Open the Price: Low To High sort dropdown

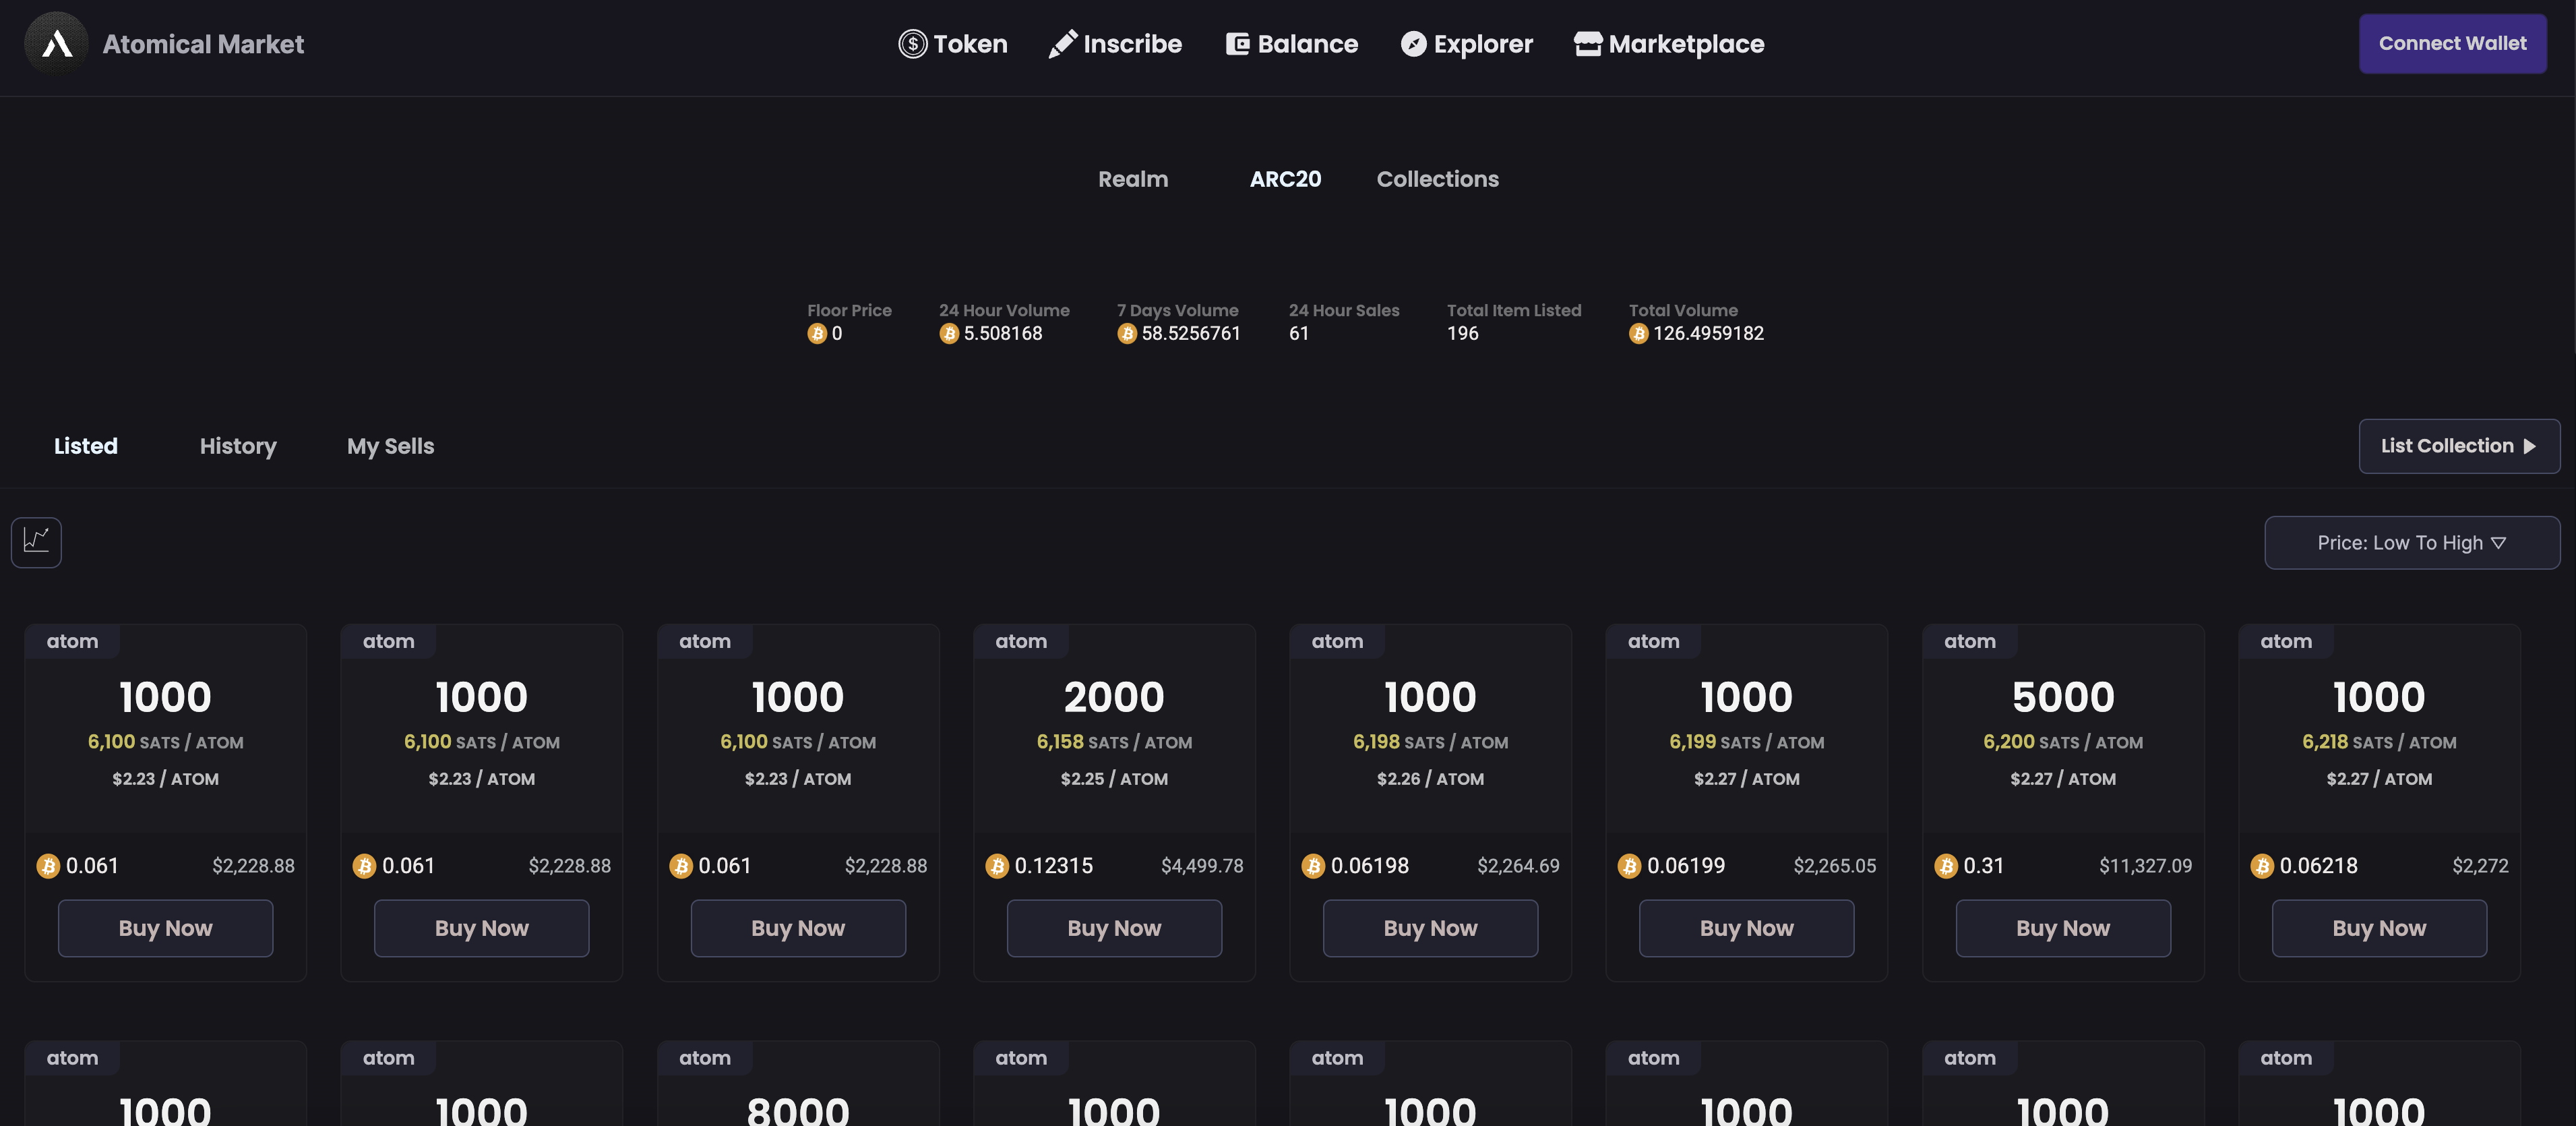click(2412, 543)
